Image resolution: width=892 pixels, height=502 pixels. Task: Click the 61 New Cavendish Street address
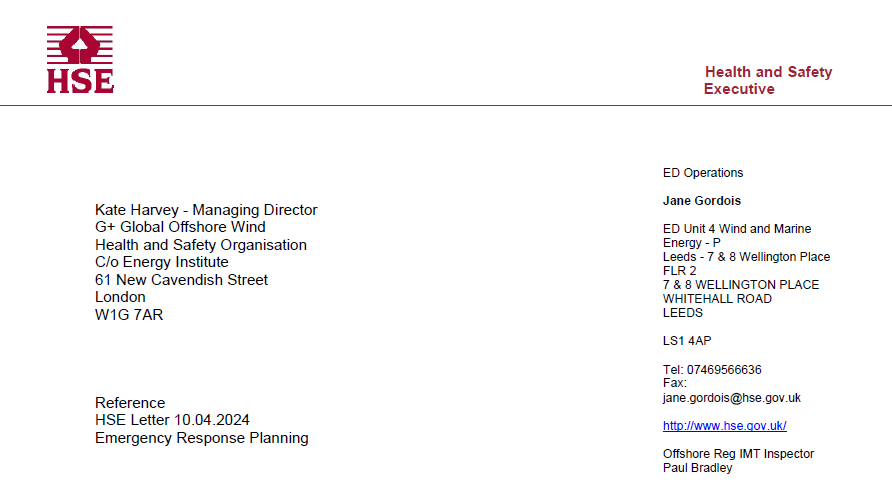(181, 280)
